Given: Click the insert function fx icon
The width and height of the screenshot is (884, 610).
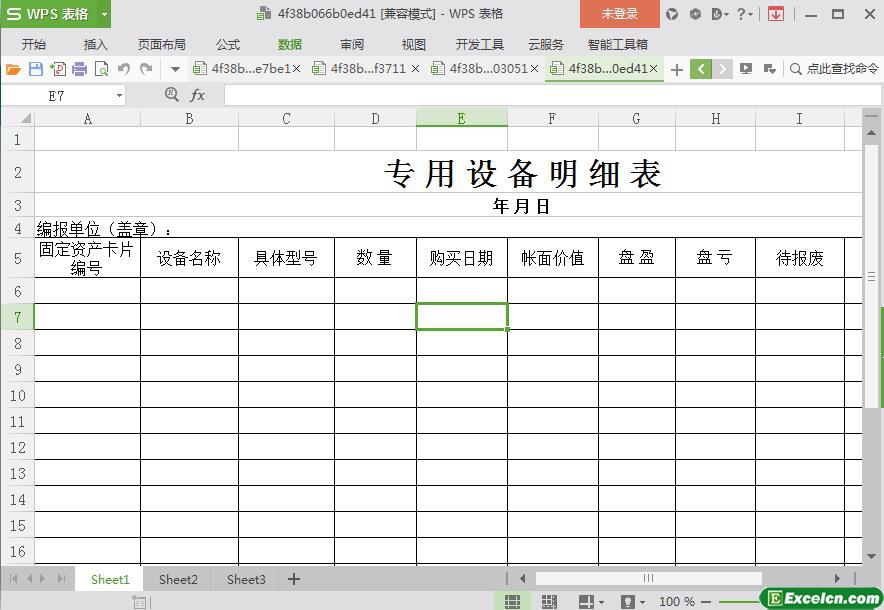Looking at the screenshot, I should click(x=198, y=95).
